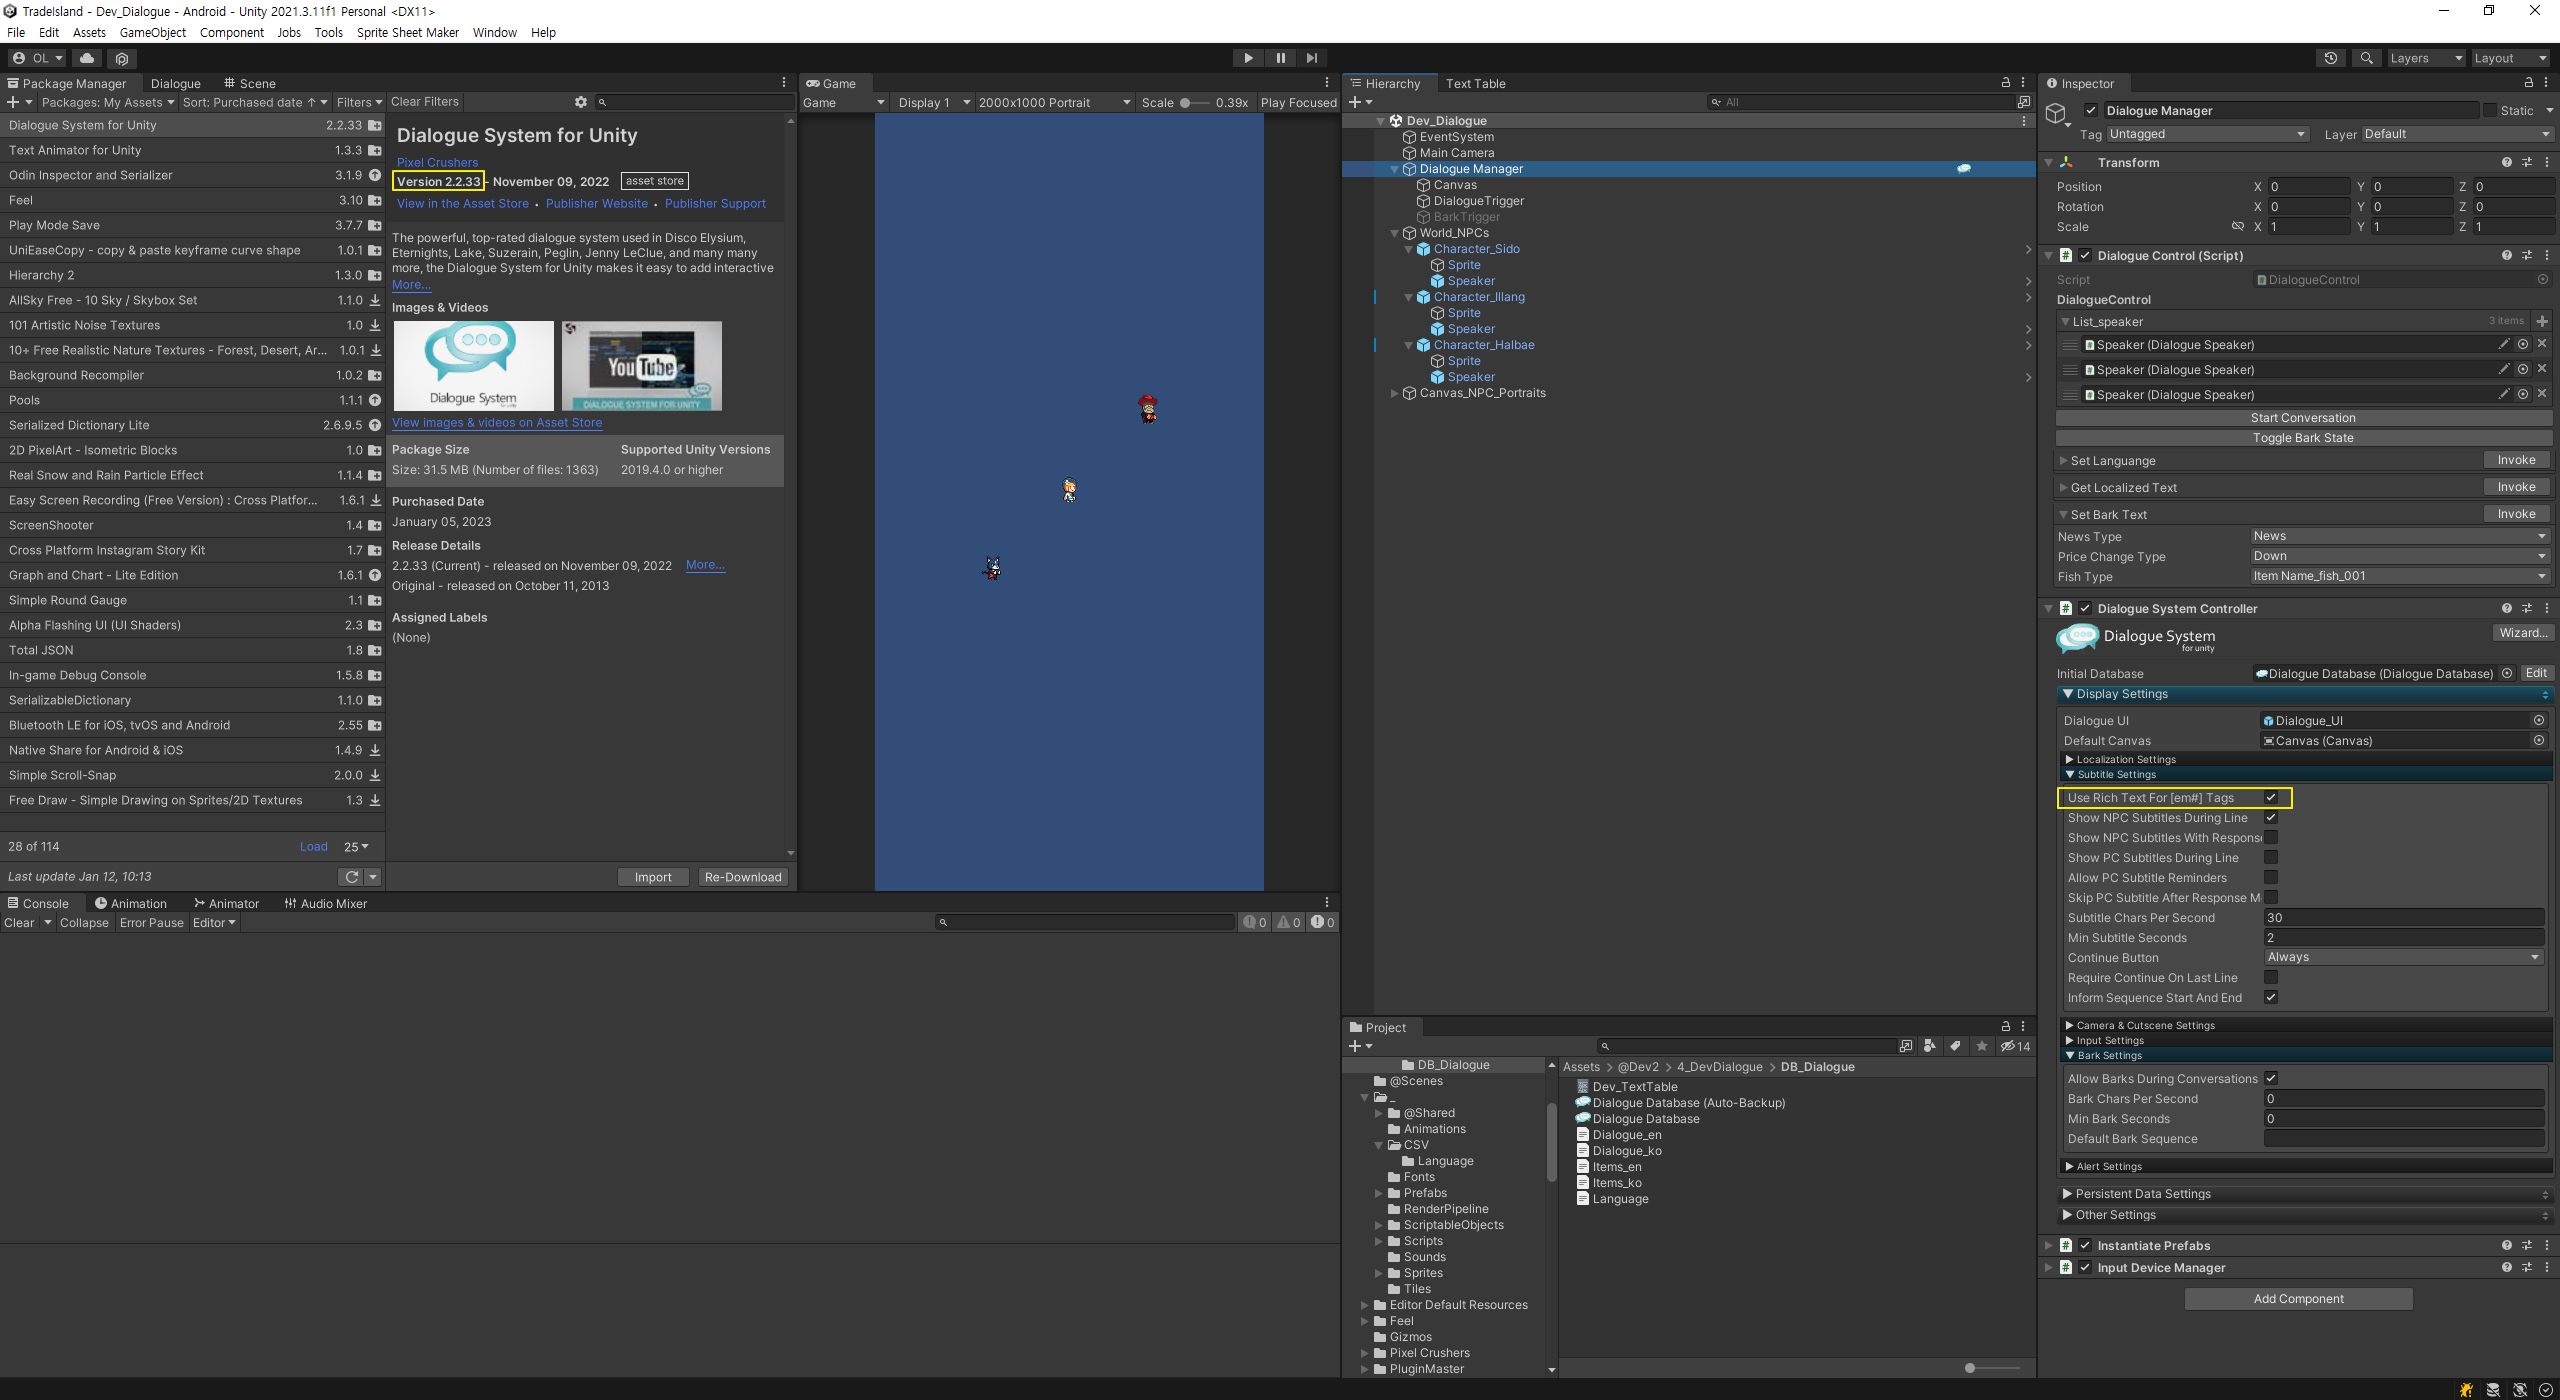
Task: Enable Show PC Subtitles During Line checkbox
Action: point(2271,857)
